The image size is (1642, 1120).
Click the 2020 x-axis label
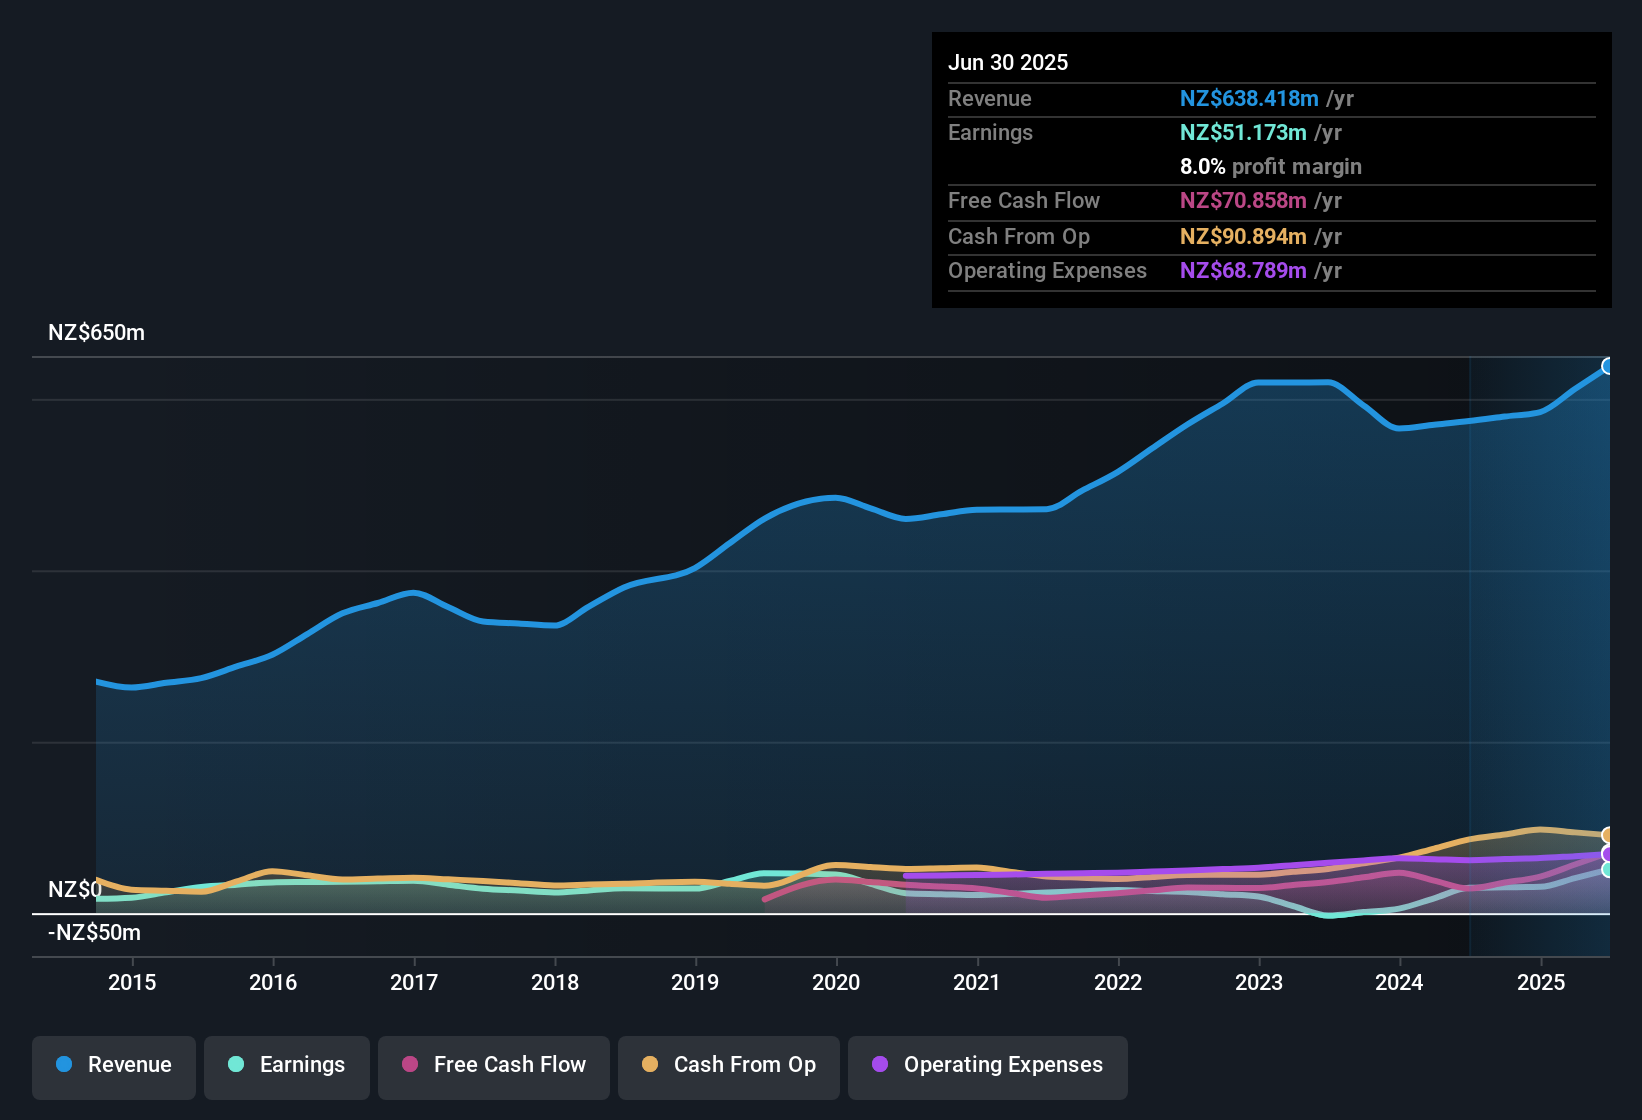point(836,982)
